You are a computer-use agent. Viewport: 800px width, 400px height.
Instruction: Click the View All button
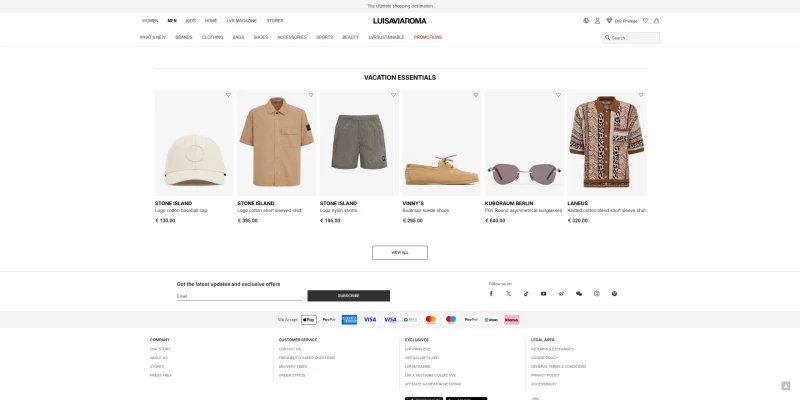coord(400,253)
